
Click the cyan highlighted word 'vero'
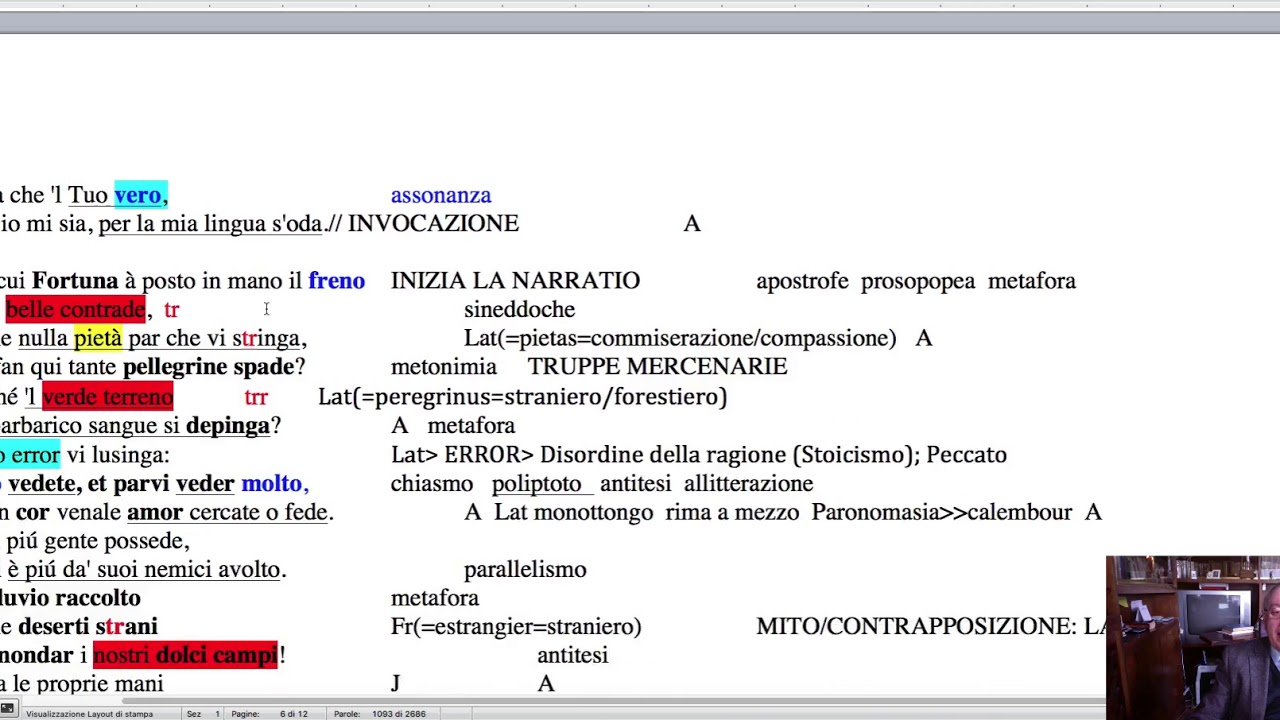[x=137, y=195]
